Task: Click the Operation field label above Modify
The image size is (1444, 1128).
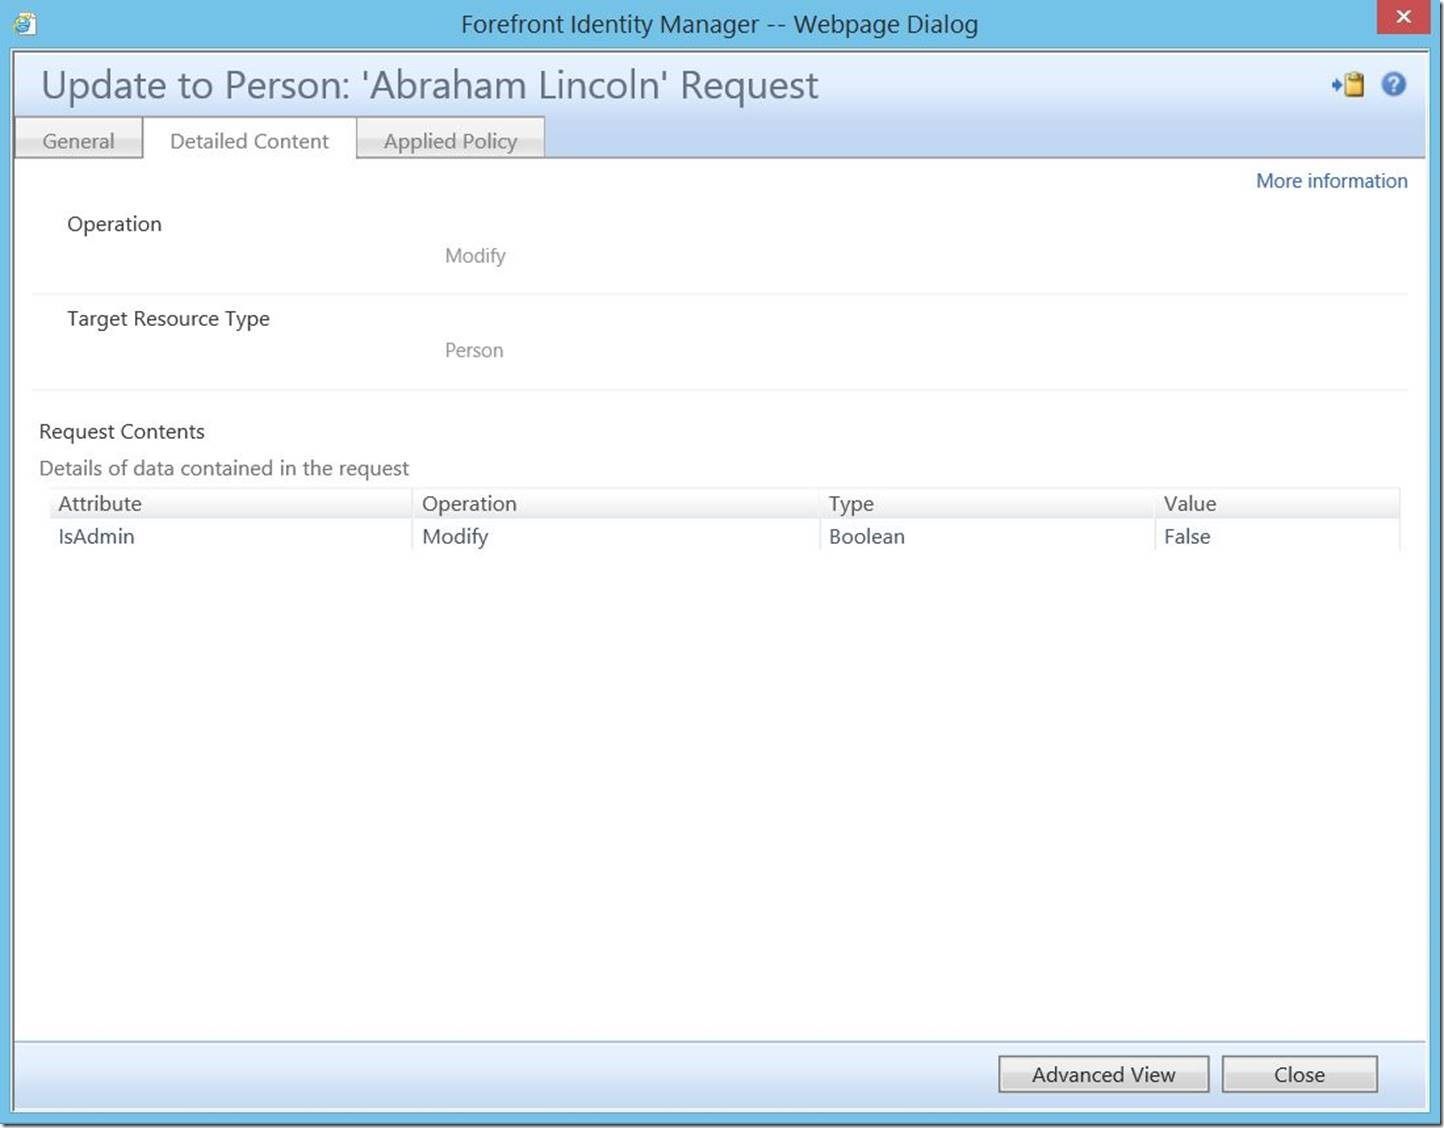Action: coord(114,224)
